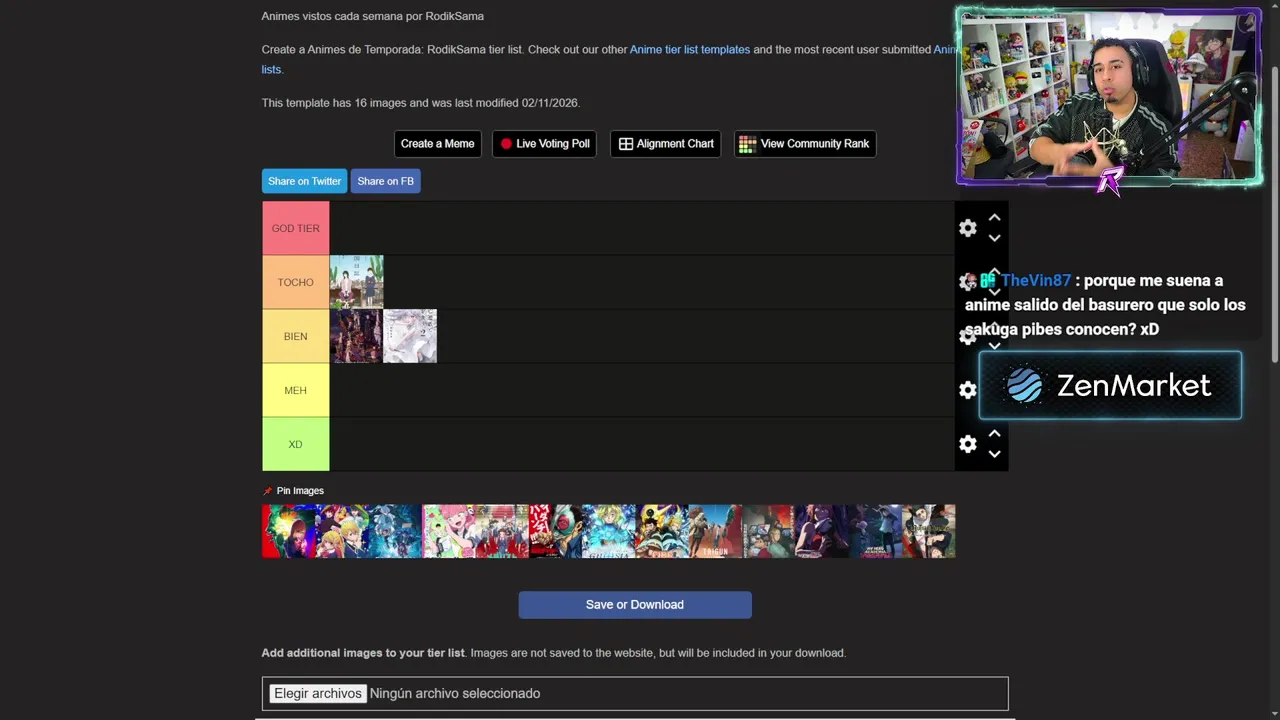The height and width of the screenshot is (720, 1280).
Task: Share tier list on FB
Action: pyautogui.click(x=385, y=181)
